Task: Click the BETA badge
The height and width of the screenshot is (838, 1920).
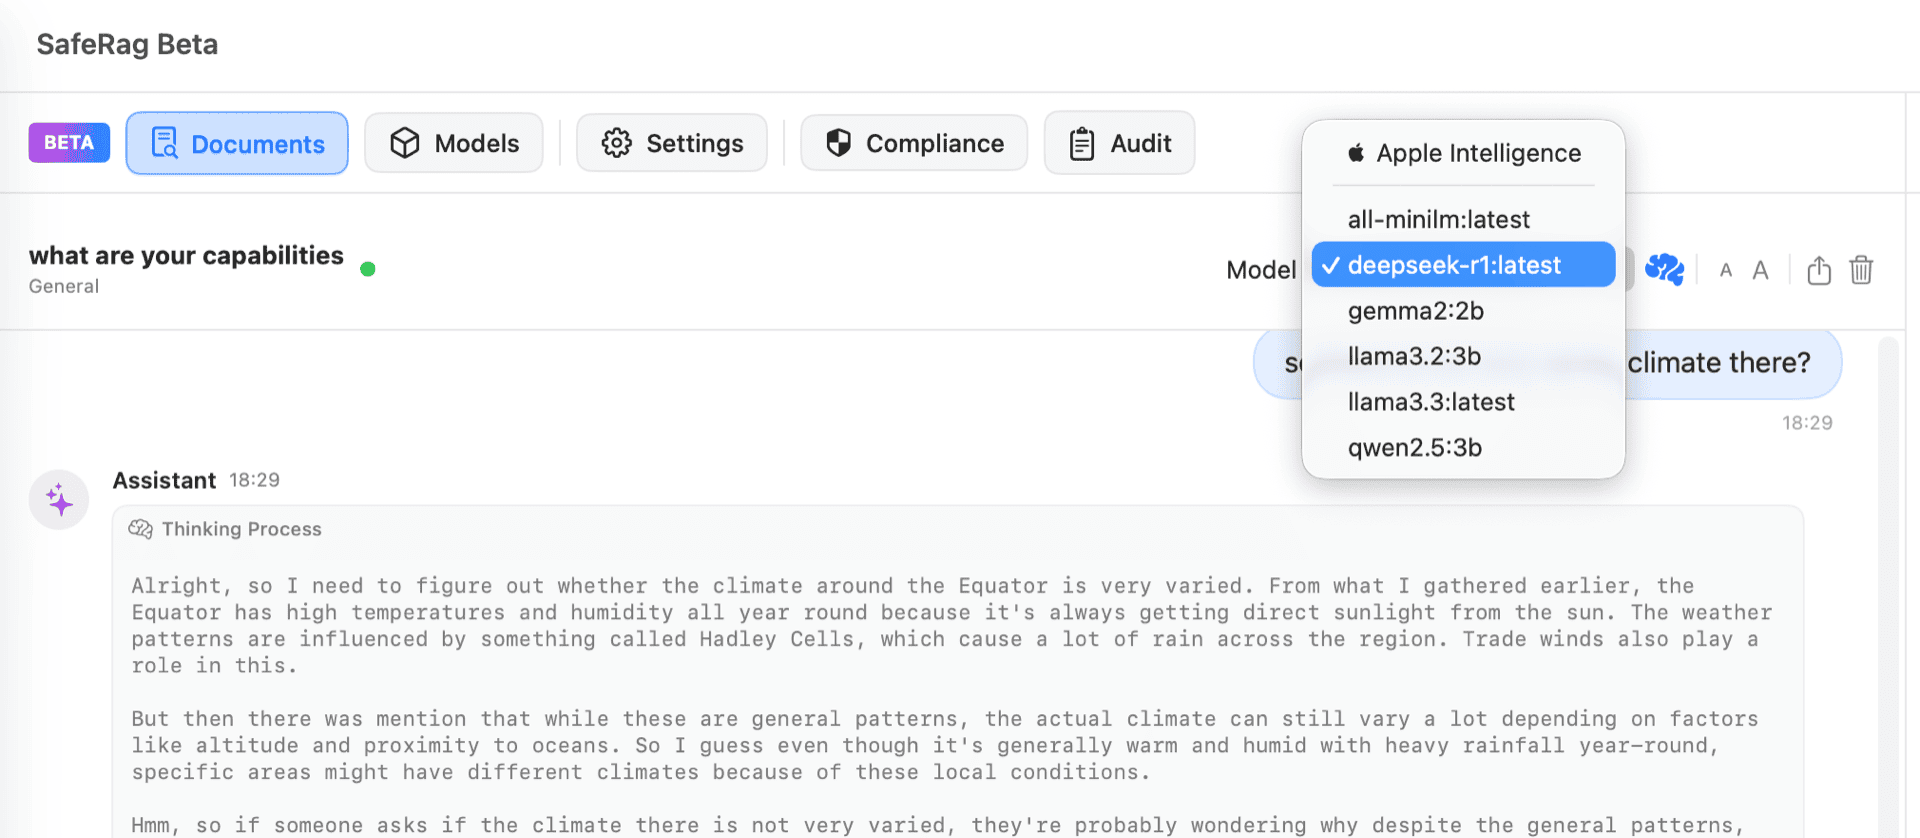Action: [69, 143]
